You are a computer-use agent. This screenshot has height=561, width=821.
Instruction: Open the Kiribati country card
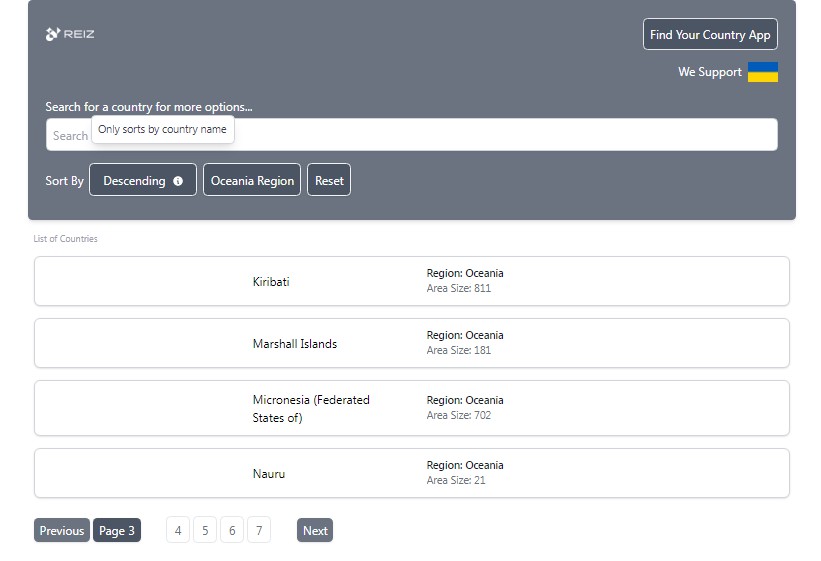411,281
